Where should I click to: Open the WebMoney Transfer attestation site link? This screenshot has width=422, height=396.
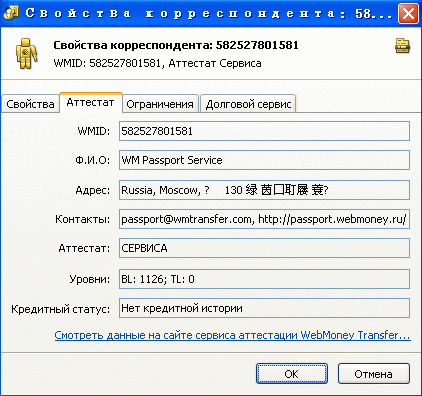pyautogui.click(x=232, y=335)
